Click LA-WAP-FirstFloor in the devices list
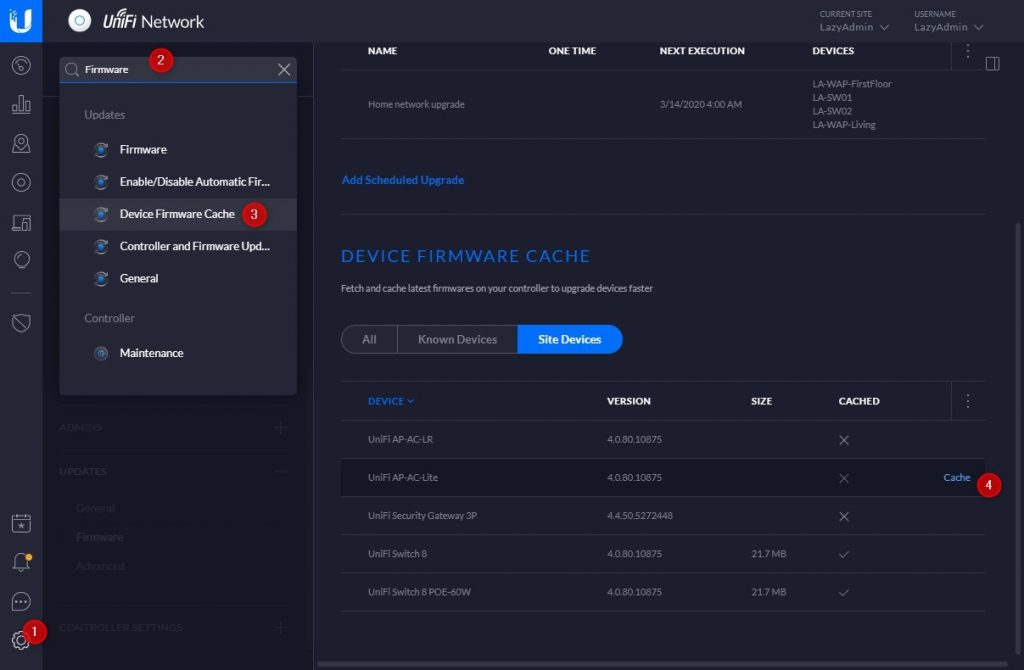Viewport: 1024px width, 670px height. [x=852, y=84]
